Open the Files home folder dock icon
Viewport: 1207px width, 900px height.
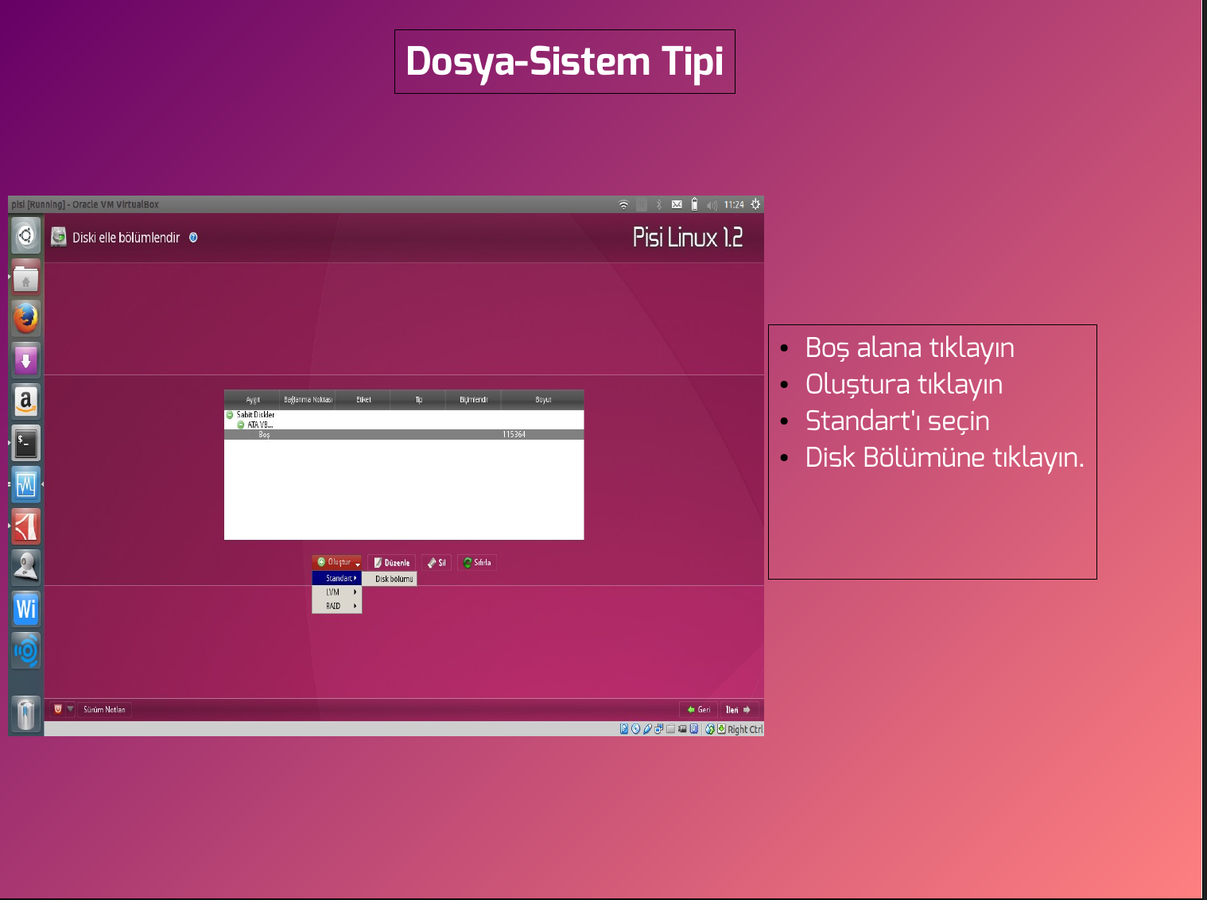click(x=26, y=278)
